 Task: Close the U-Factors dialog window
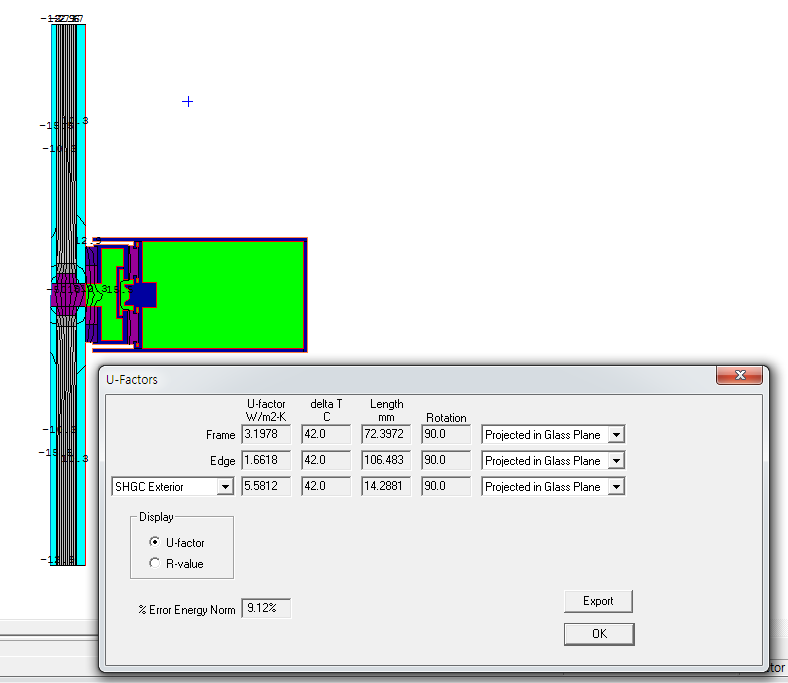click(x=740, y=376)
